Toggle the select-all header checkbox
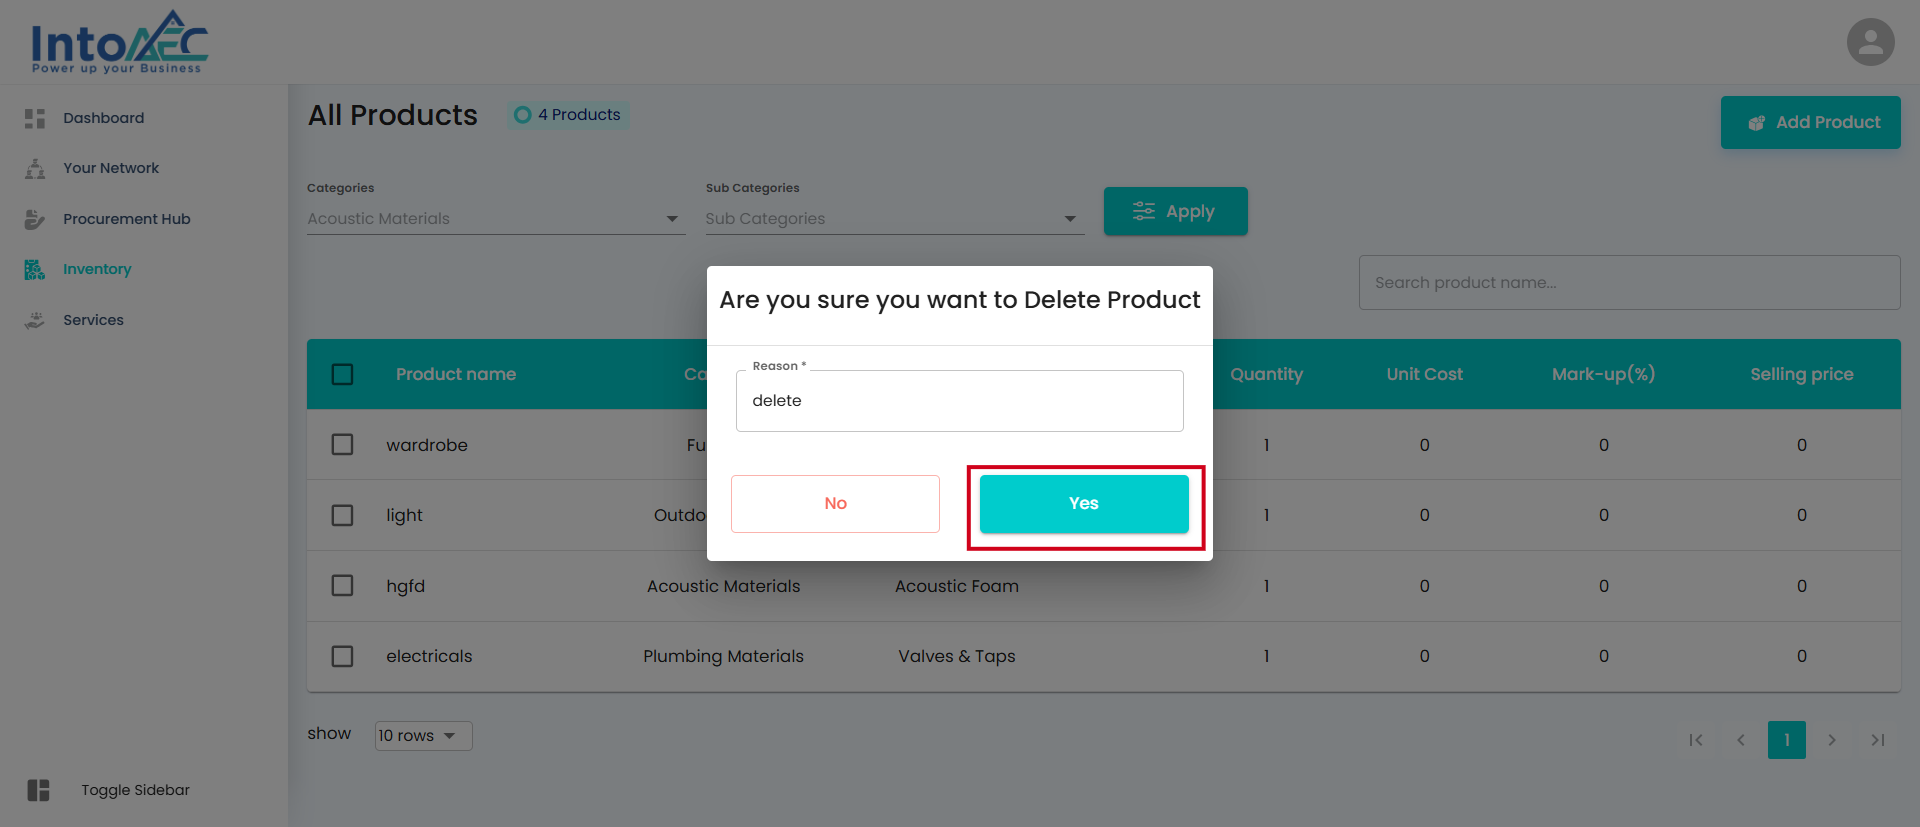The height and width of the screenshot is (827, 1920). 342,374
